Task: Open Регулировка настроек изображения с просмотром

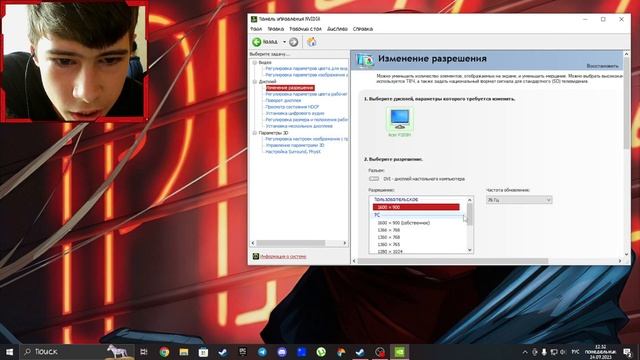Action: 307,139
